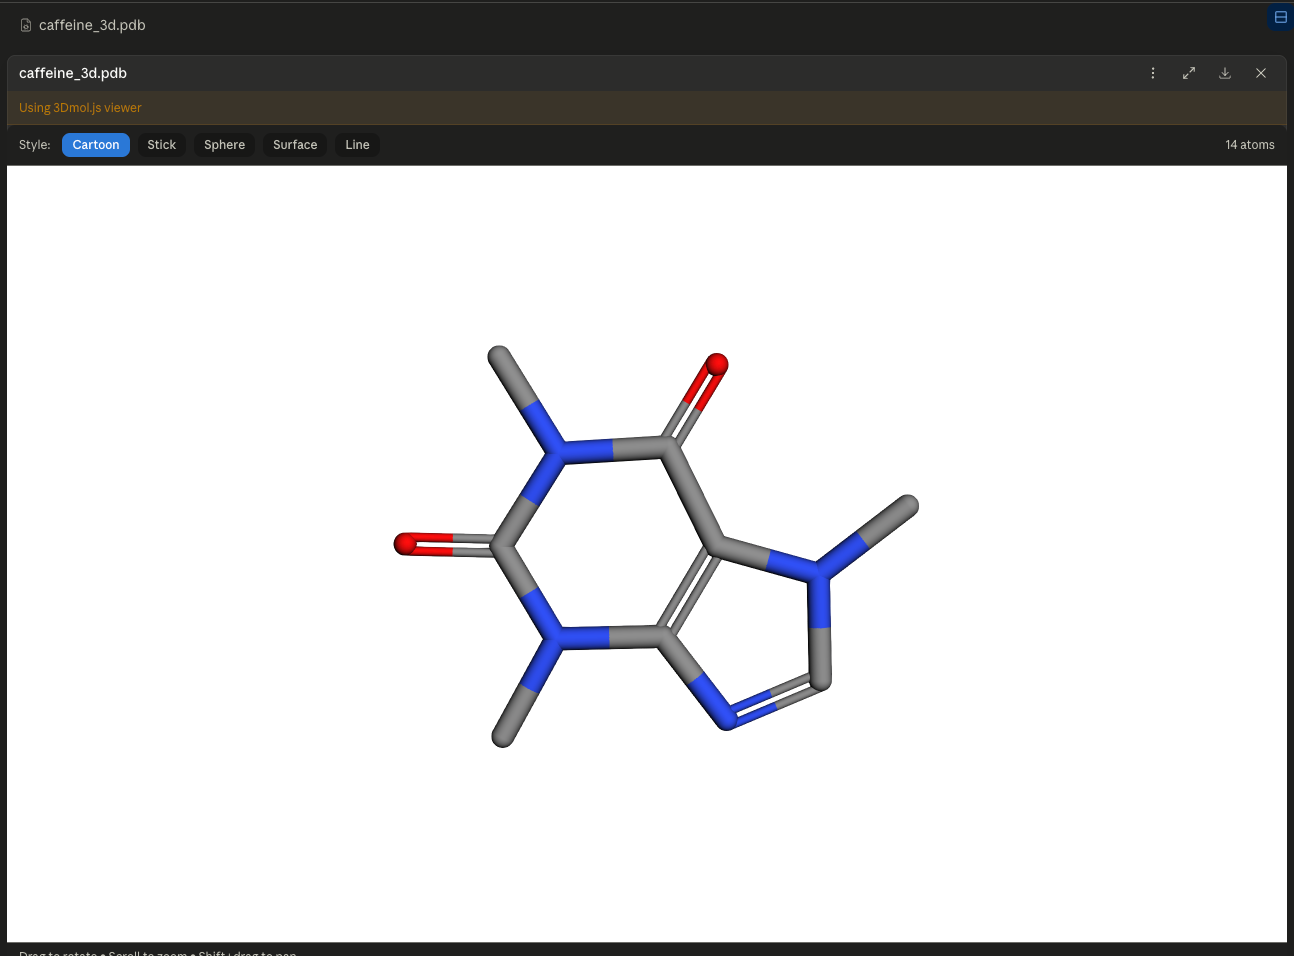1294x956 pixels.
Task: Enable Surface style rendering
Action: pyautogui.click(x=295, y=145)
